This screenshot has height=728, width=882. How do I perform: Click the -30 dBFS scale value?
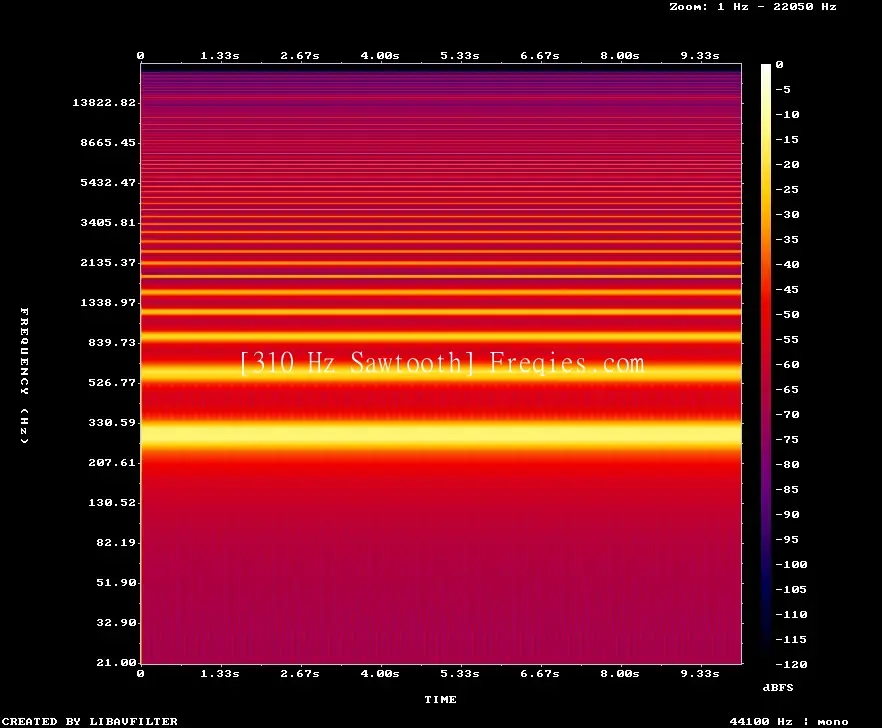point(787,214)
